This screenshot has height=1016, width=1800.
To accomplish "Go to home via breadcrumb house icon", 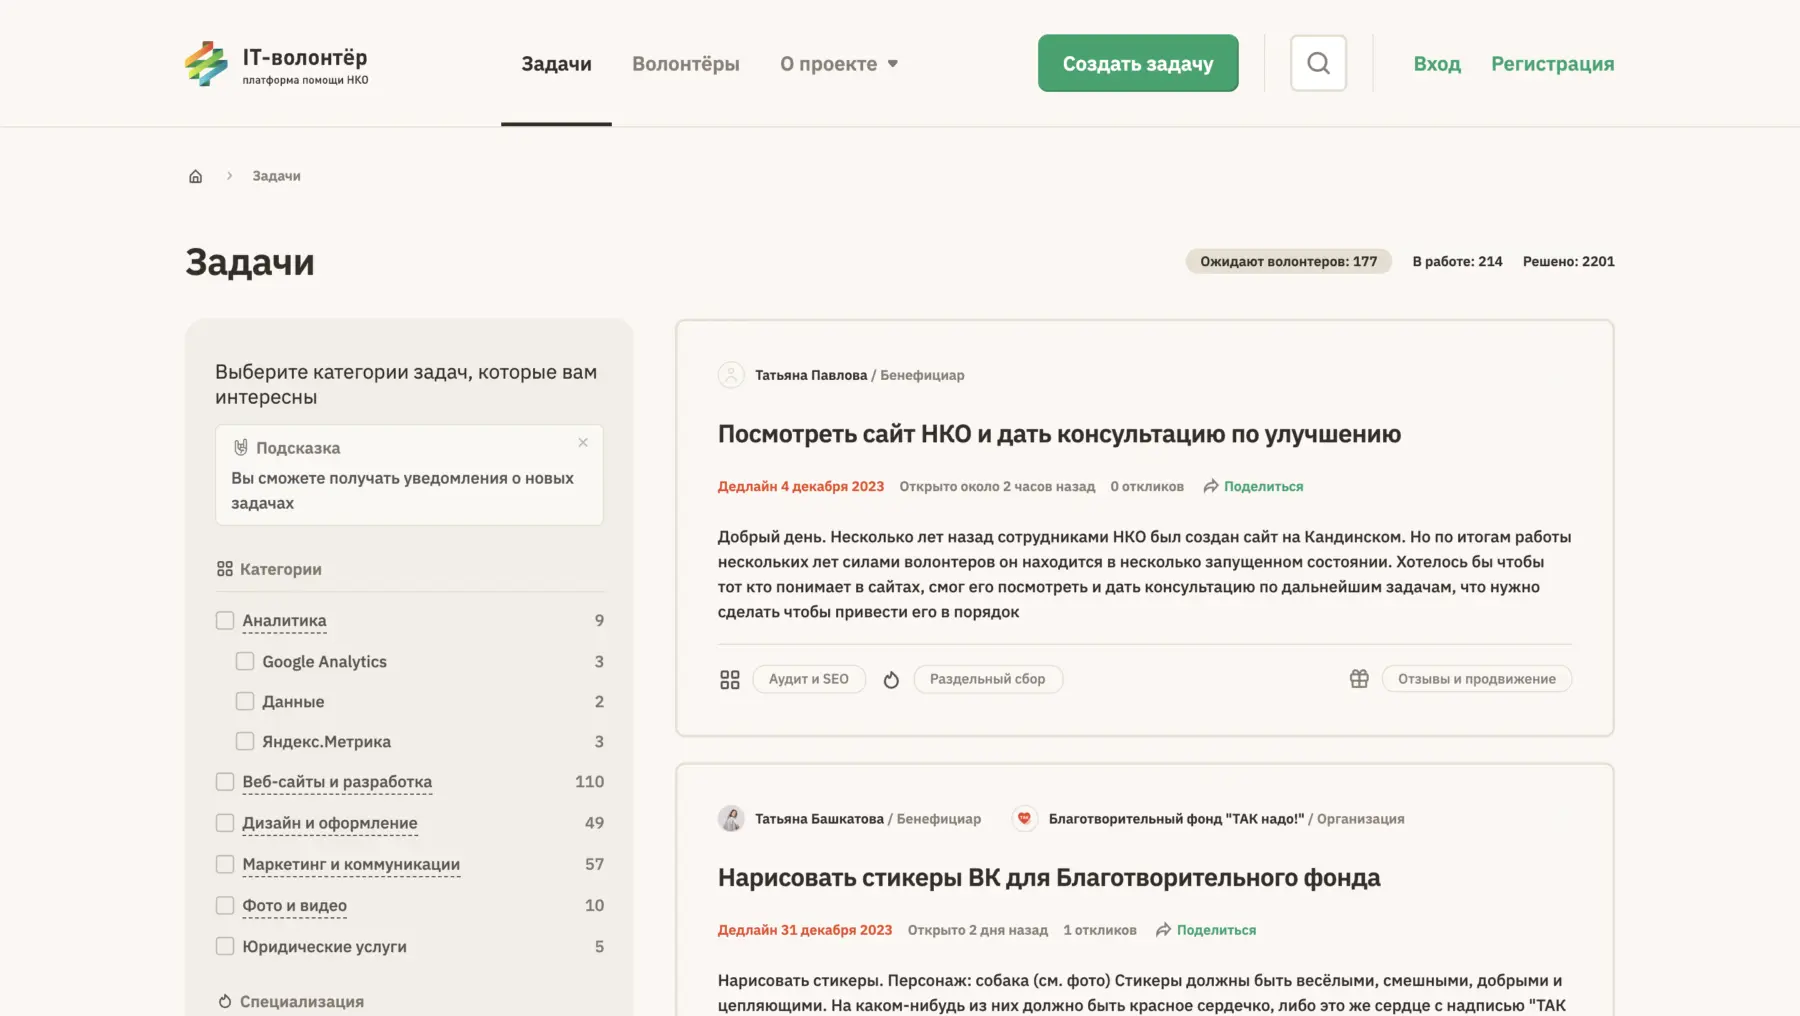I will pos(196,176).
